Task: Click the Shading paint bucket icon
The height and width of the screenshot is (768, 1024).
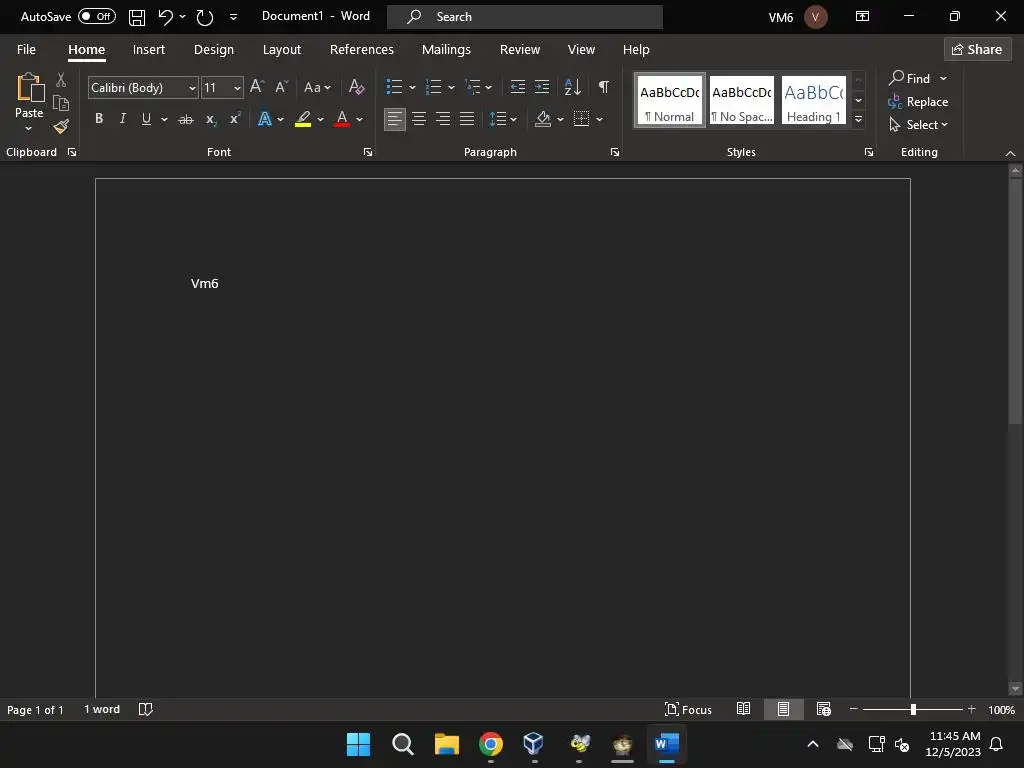Action: click(543, 119)
